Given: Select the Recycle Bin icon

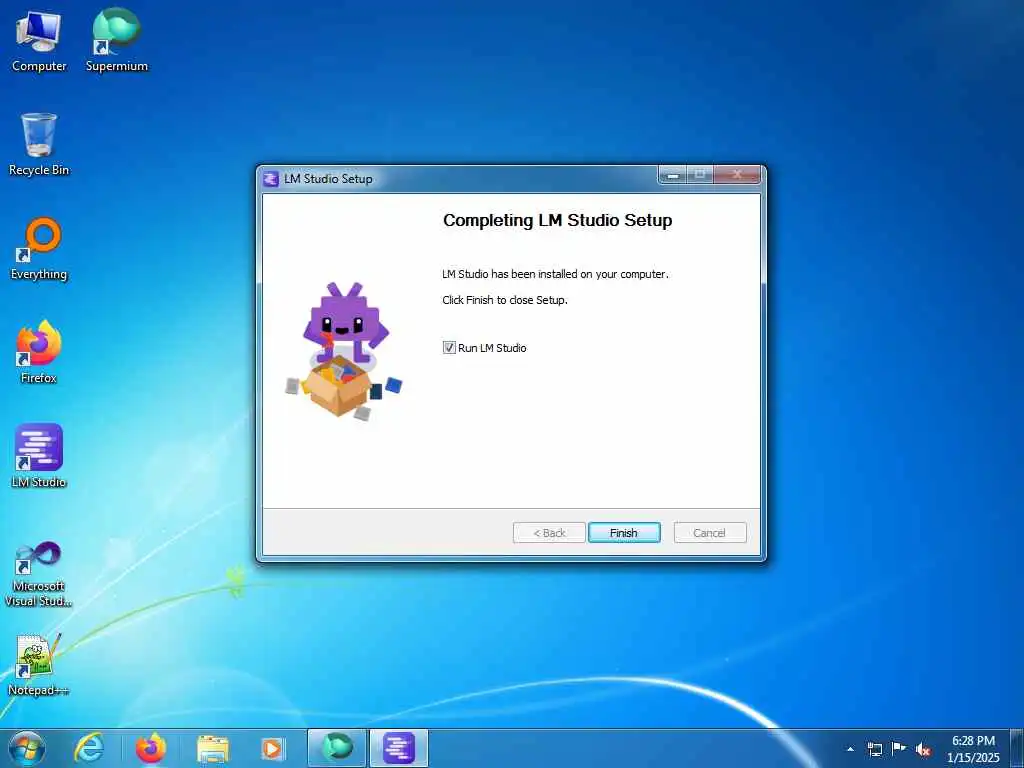Looking at the screenshot, I should click(x=39, y=144).
